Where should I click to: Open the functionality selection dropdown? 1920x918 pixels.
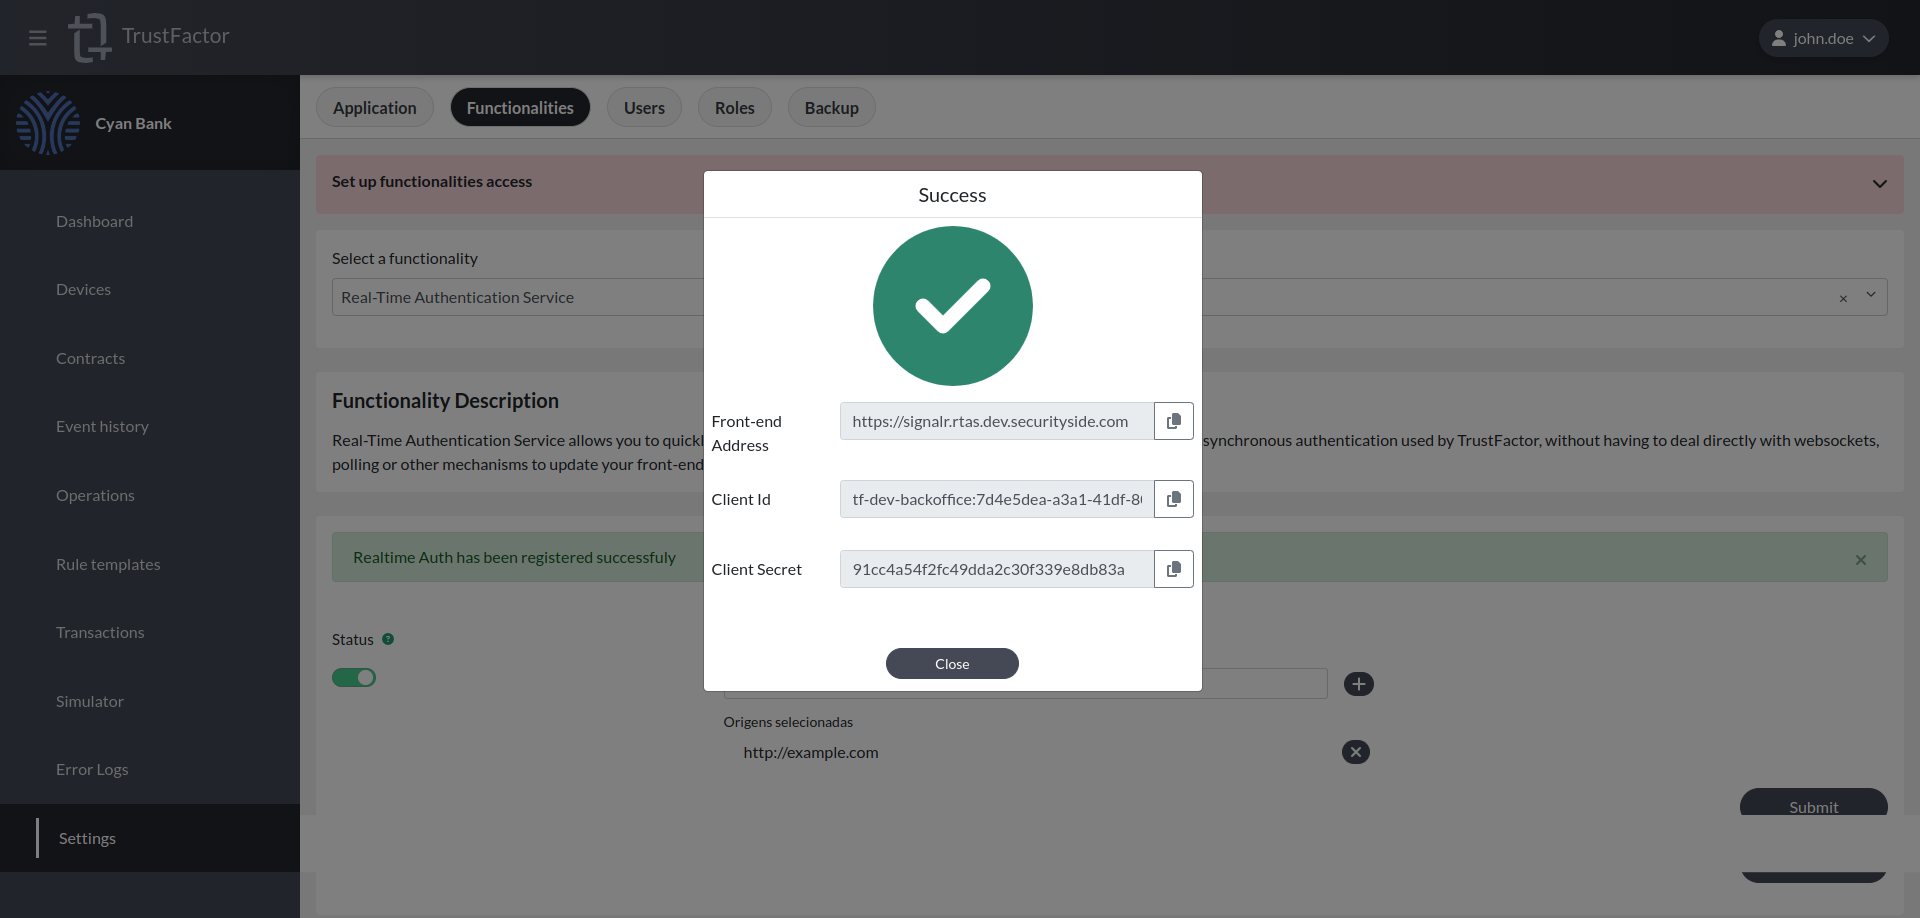[1871, 296]
